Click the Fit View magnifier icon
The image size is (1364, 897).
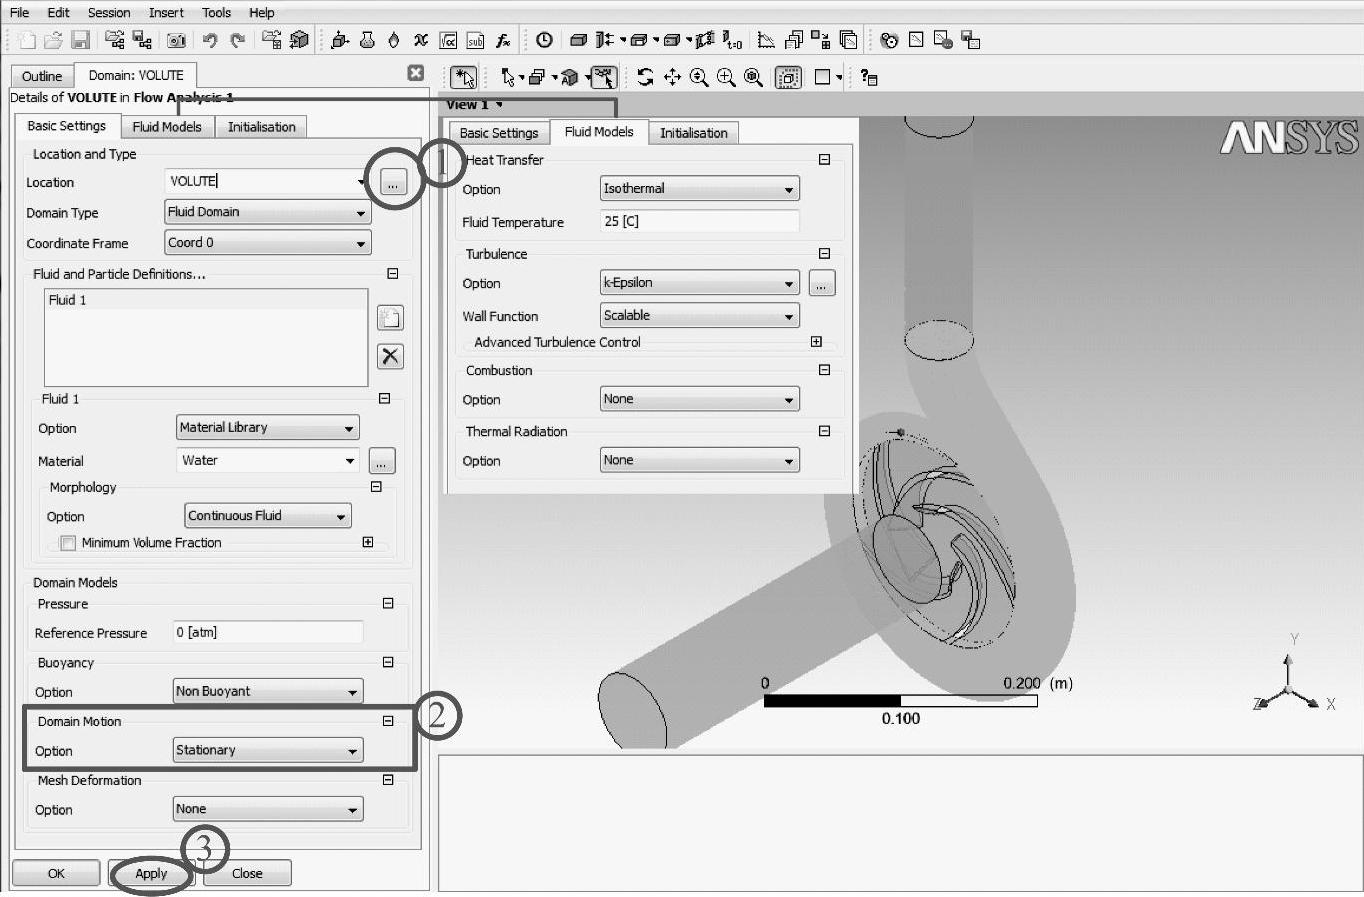click(x=753, y=77)
